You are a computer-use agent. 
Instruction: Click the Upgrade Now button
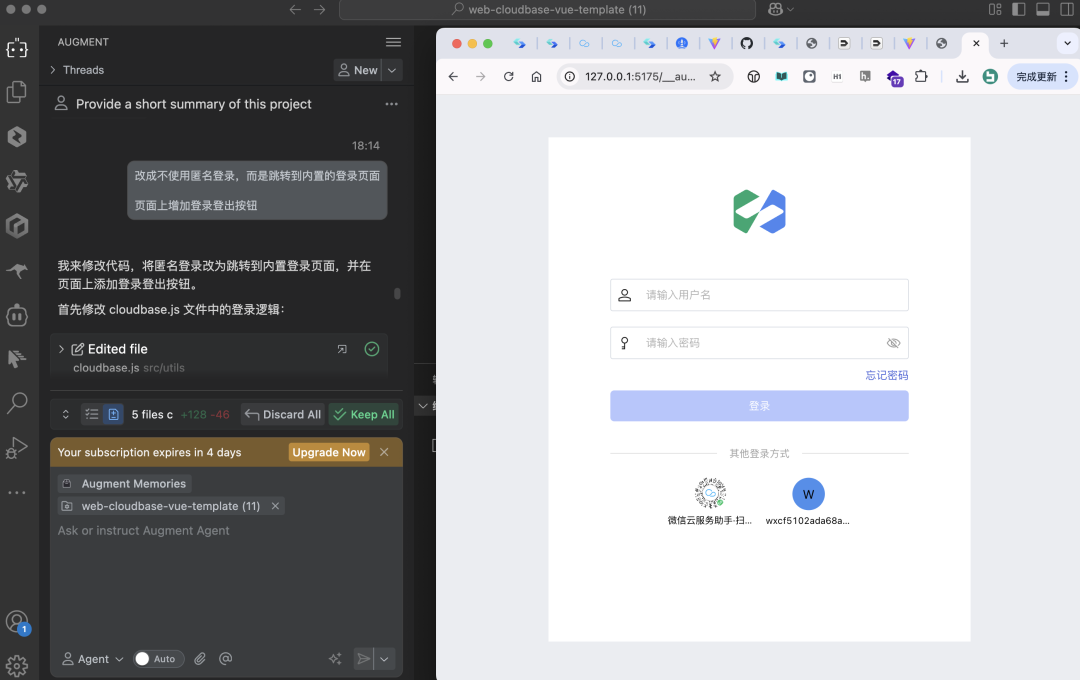(x=328, y=452)
